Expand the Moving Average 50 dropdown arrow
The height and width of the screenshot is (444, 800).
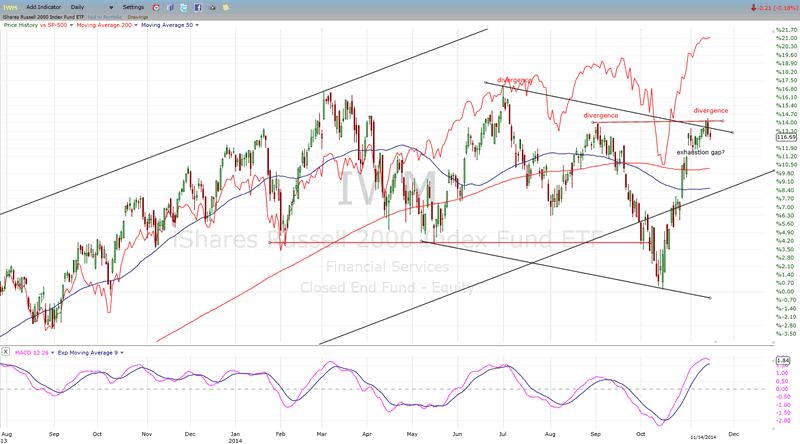pyautogui.click(x=197, y=25)
